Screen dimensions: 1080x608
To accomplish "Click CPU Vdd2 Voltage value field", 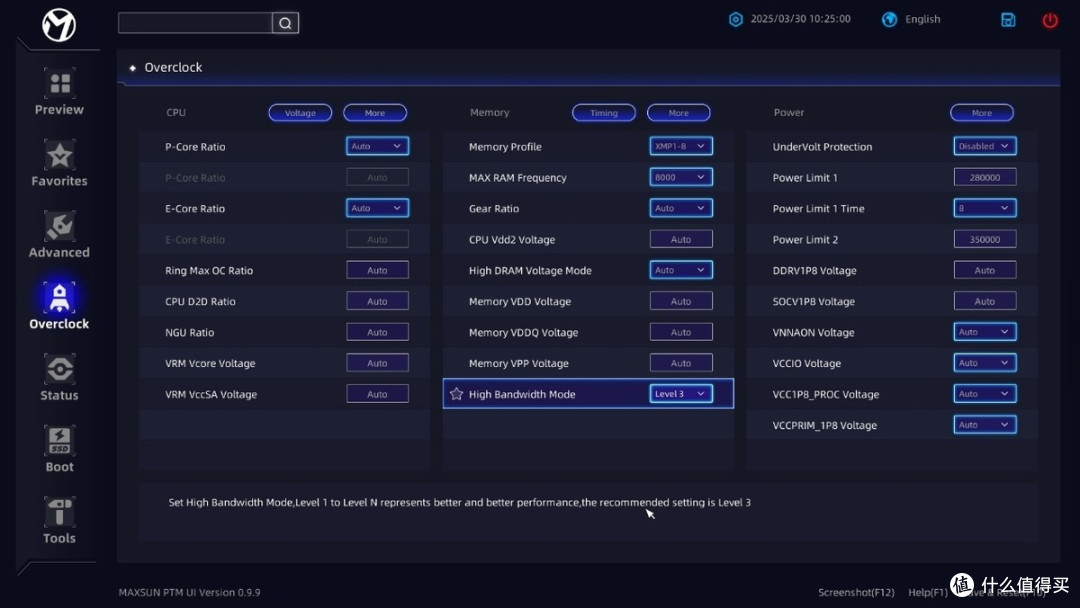I will click(x=681, y=239).
